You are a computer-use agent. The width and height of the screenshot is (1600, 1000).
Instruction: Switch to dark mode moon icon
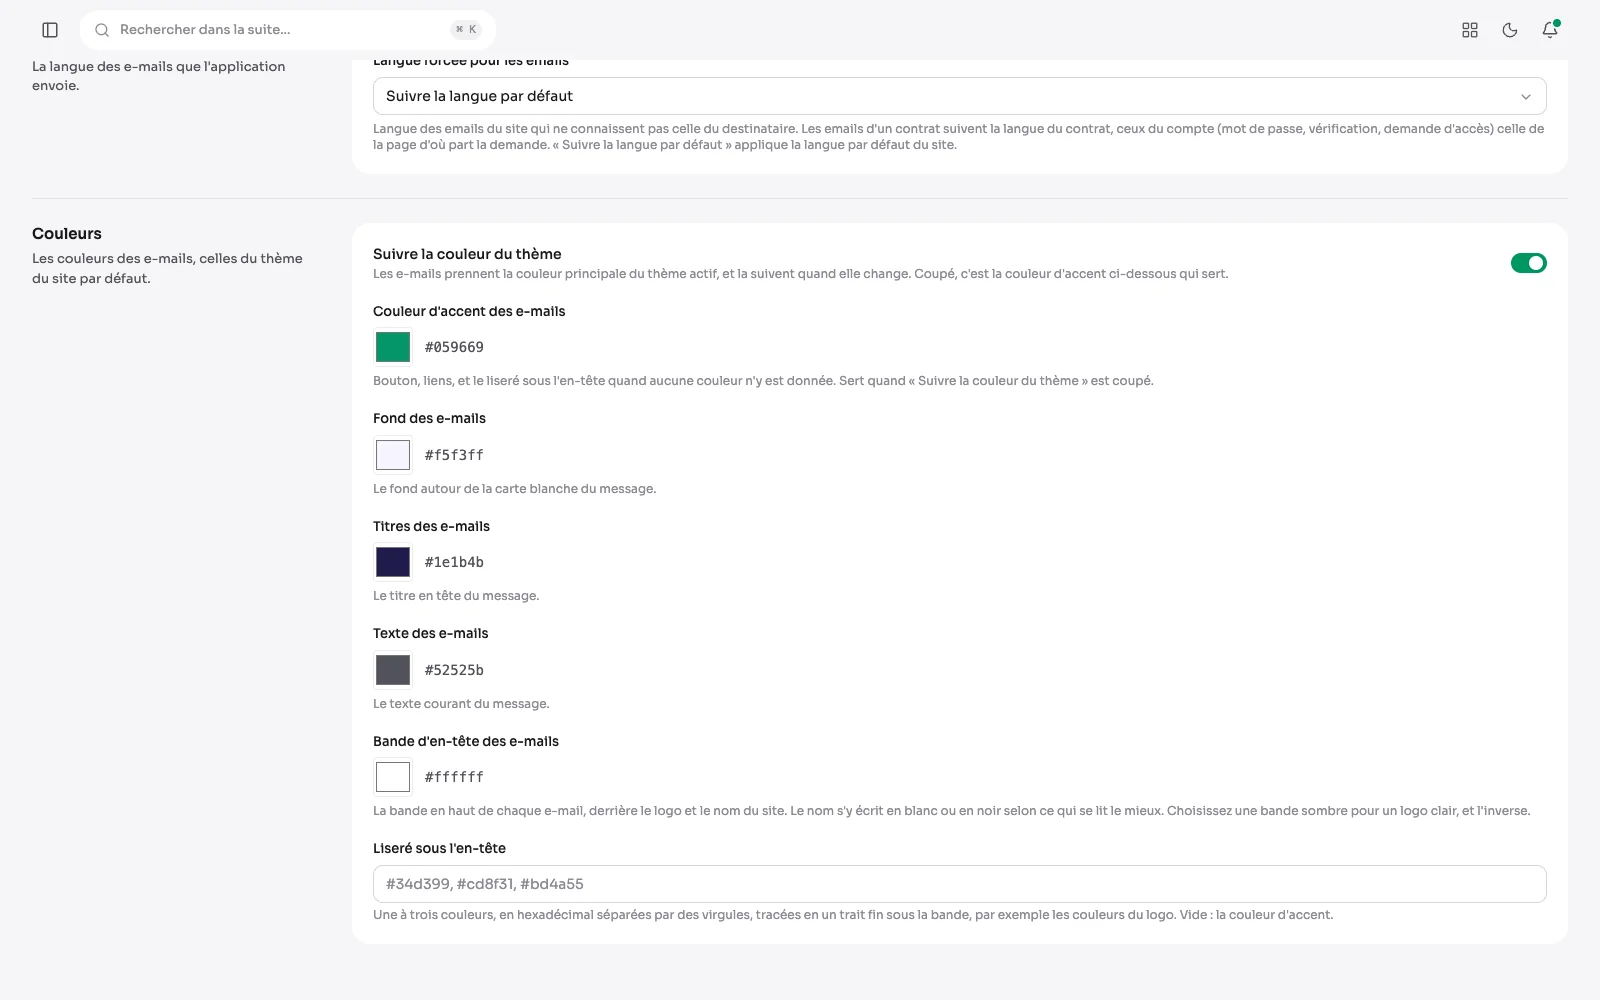point(1510,30)
